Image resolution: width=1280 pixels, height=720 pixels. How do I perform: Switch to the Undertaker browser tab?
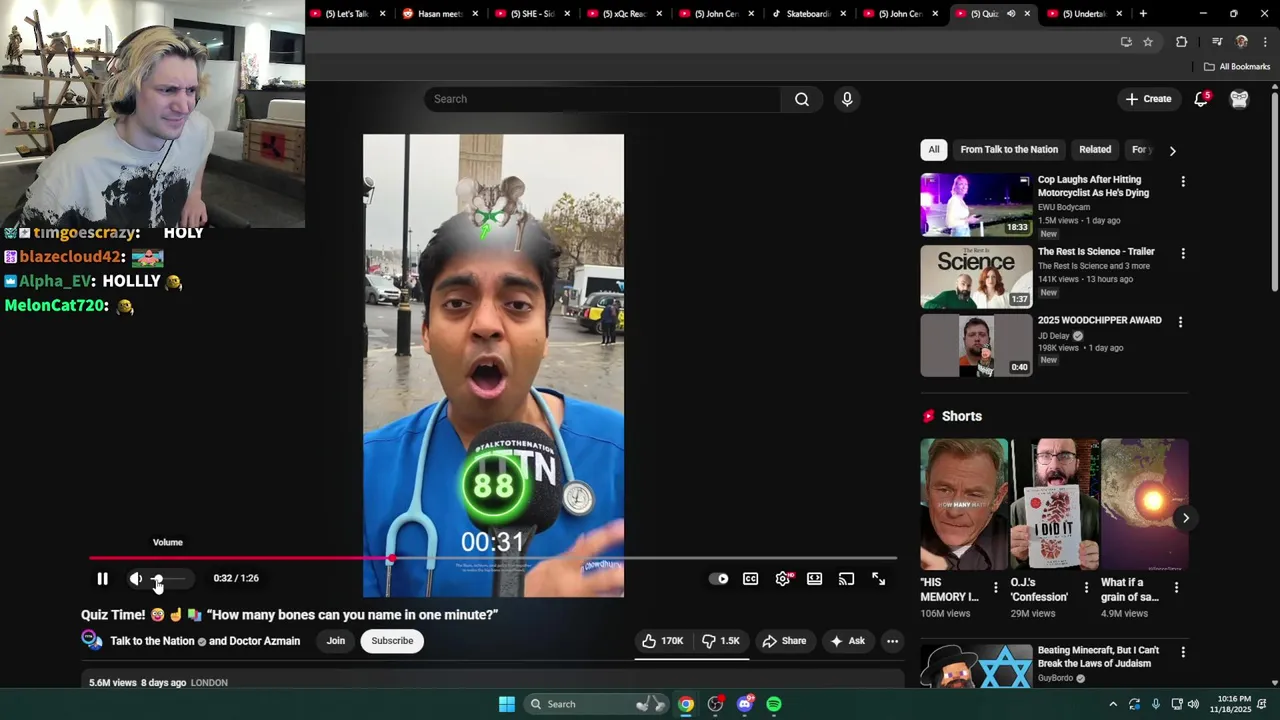click(x=1084, y=14)
